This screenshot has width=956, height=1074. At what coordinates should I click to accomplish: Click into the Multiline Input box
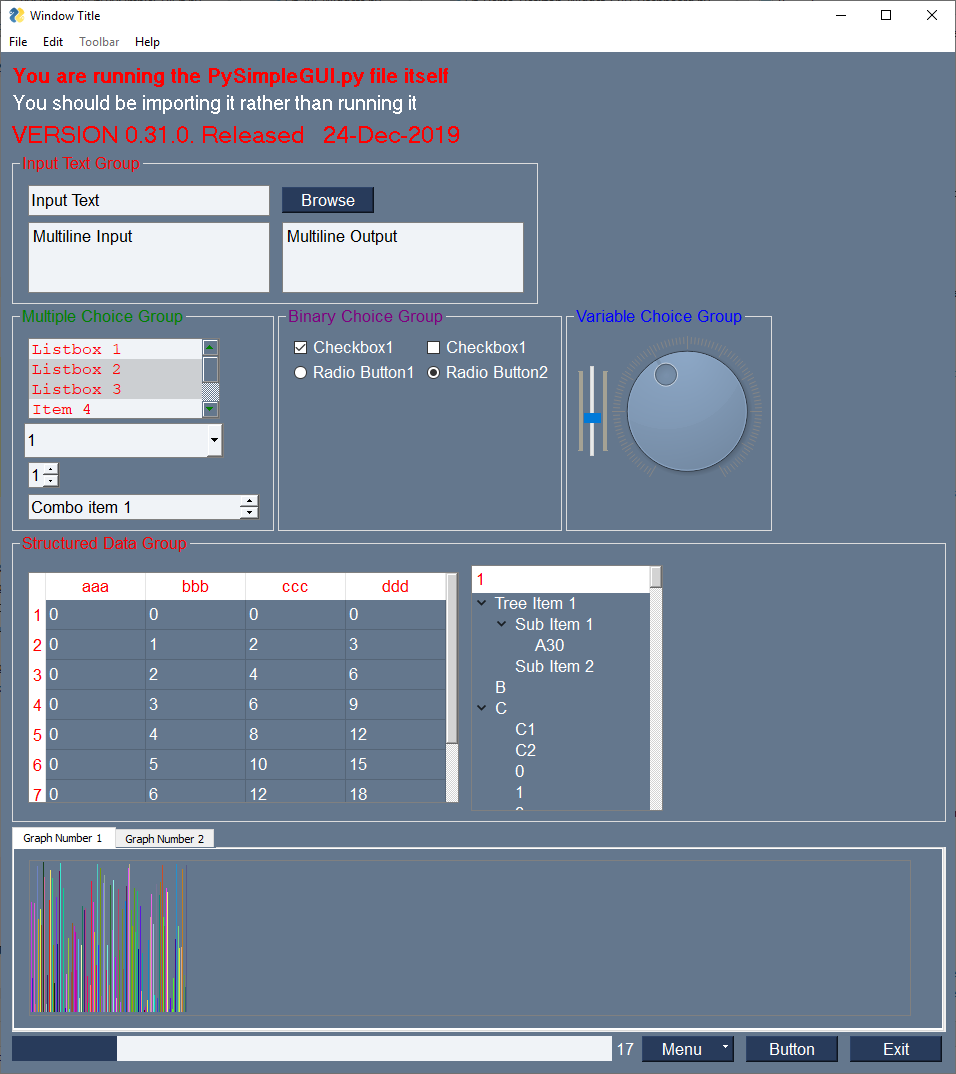tap(149, 257)
